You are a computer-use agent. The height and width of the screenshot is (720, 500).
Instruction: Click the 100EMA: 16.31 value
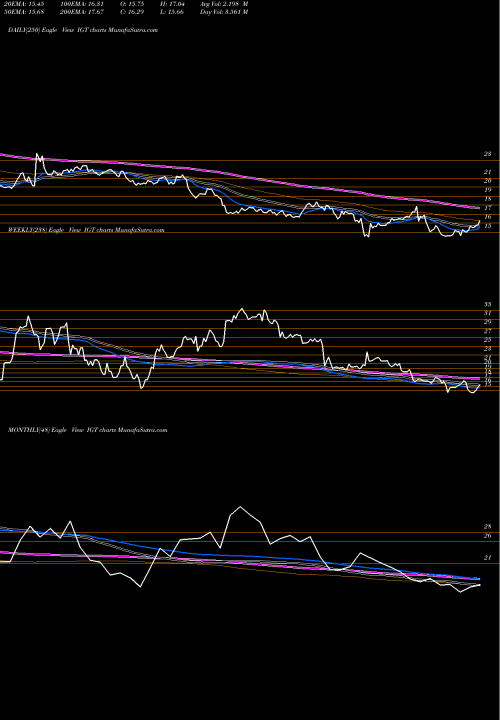click(84, 4)
